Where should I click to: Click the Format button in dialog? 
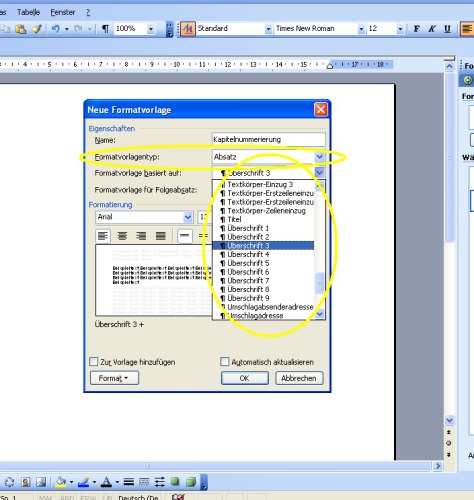pos(114,378)
